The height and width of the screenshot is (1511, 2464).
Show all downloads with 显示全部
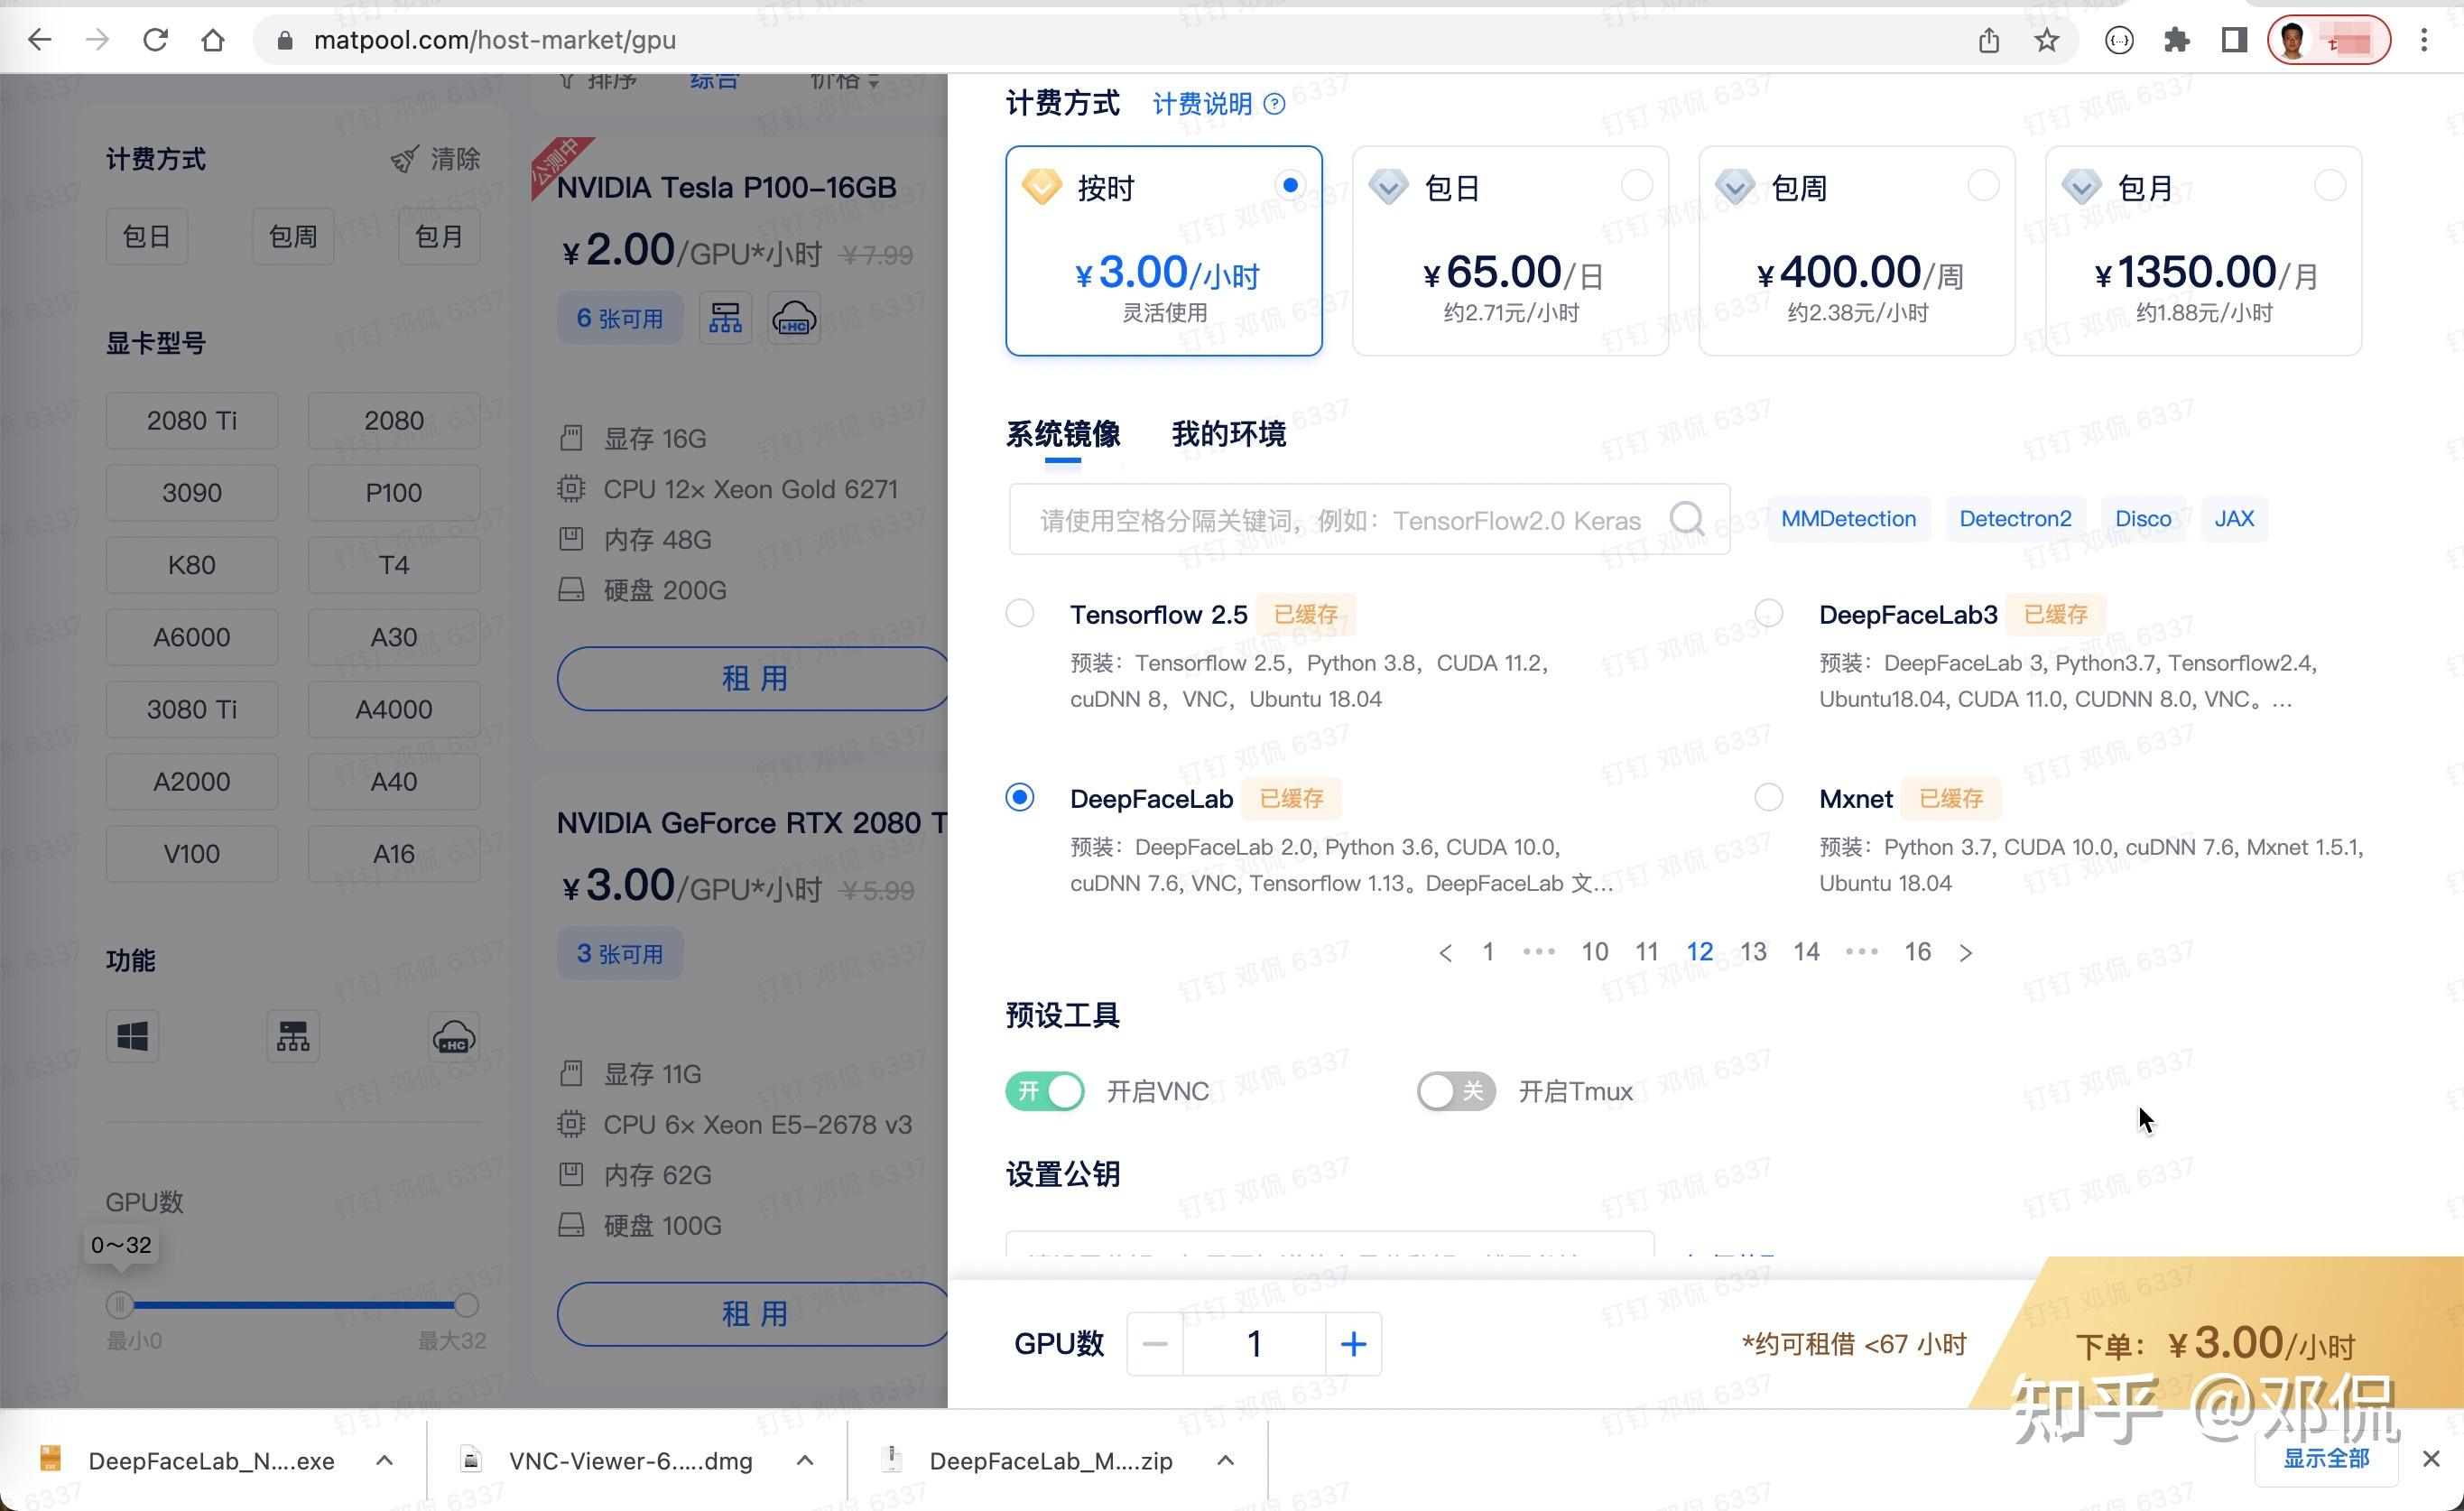2326,1459
